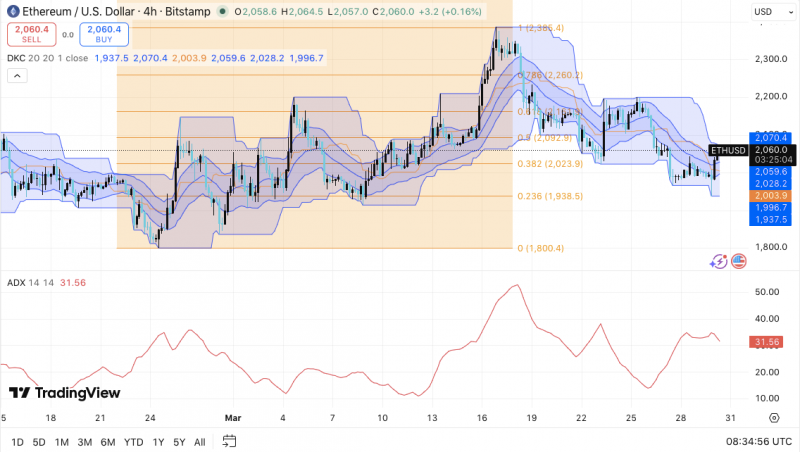Viewport: 800px width, 452px height.
Task: Click the 2,060.4 BUY button
Action: point(104,34)
